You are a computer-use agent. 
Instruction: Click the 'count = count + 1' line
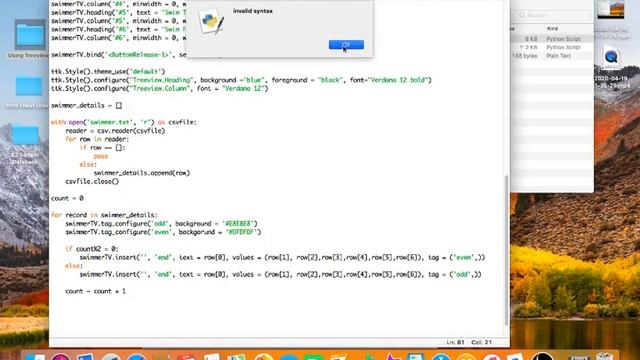pos(95,291)
